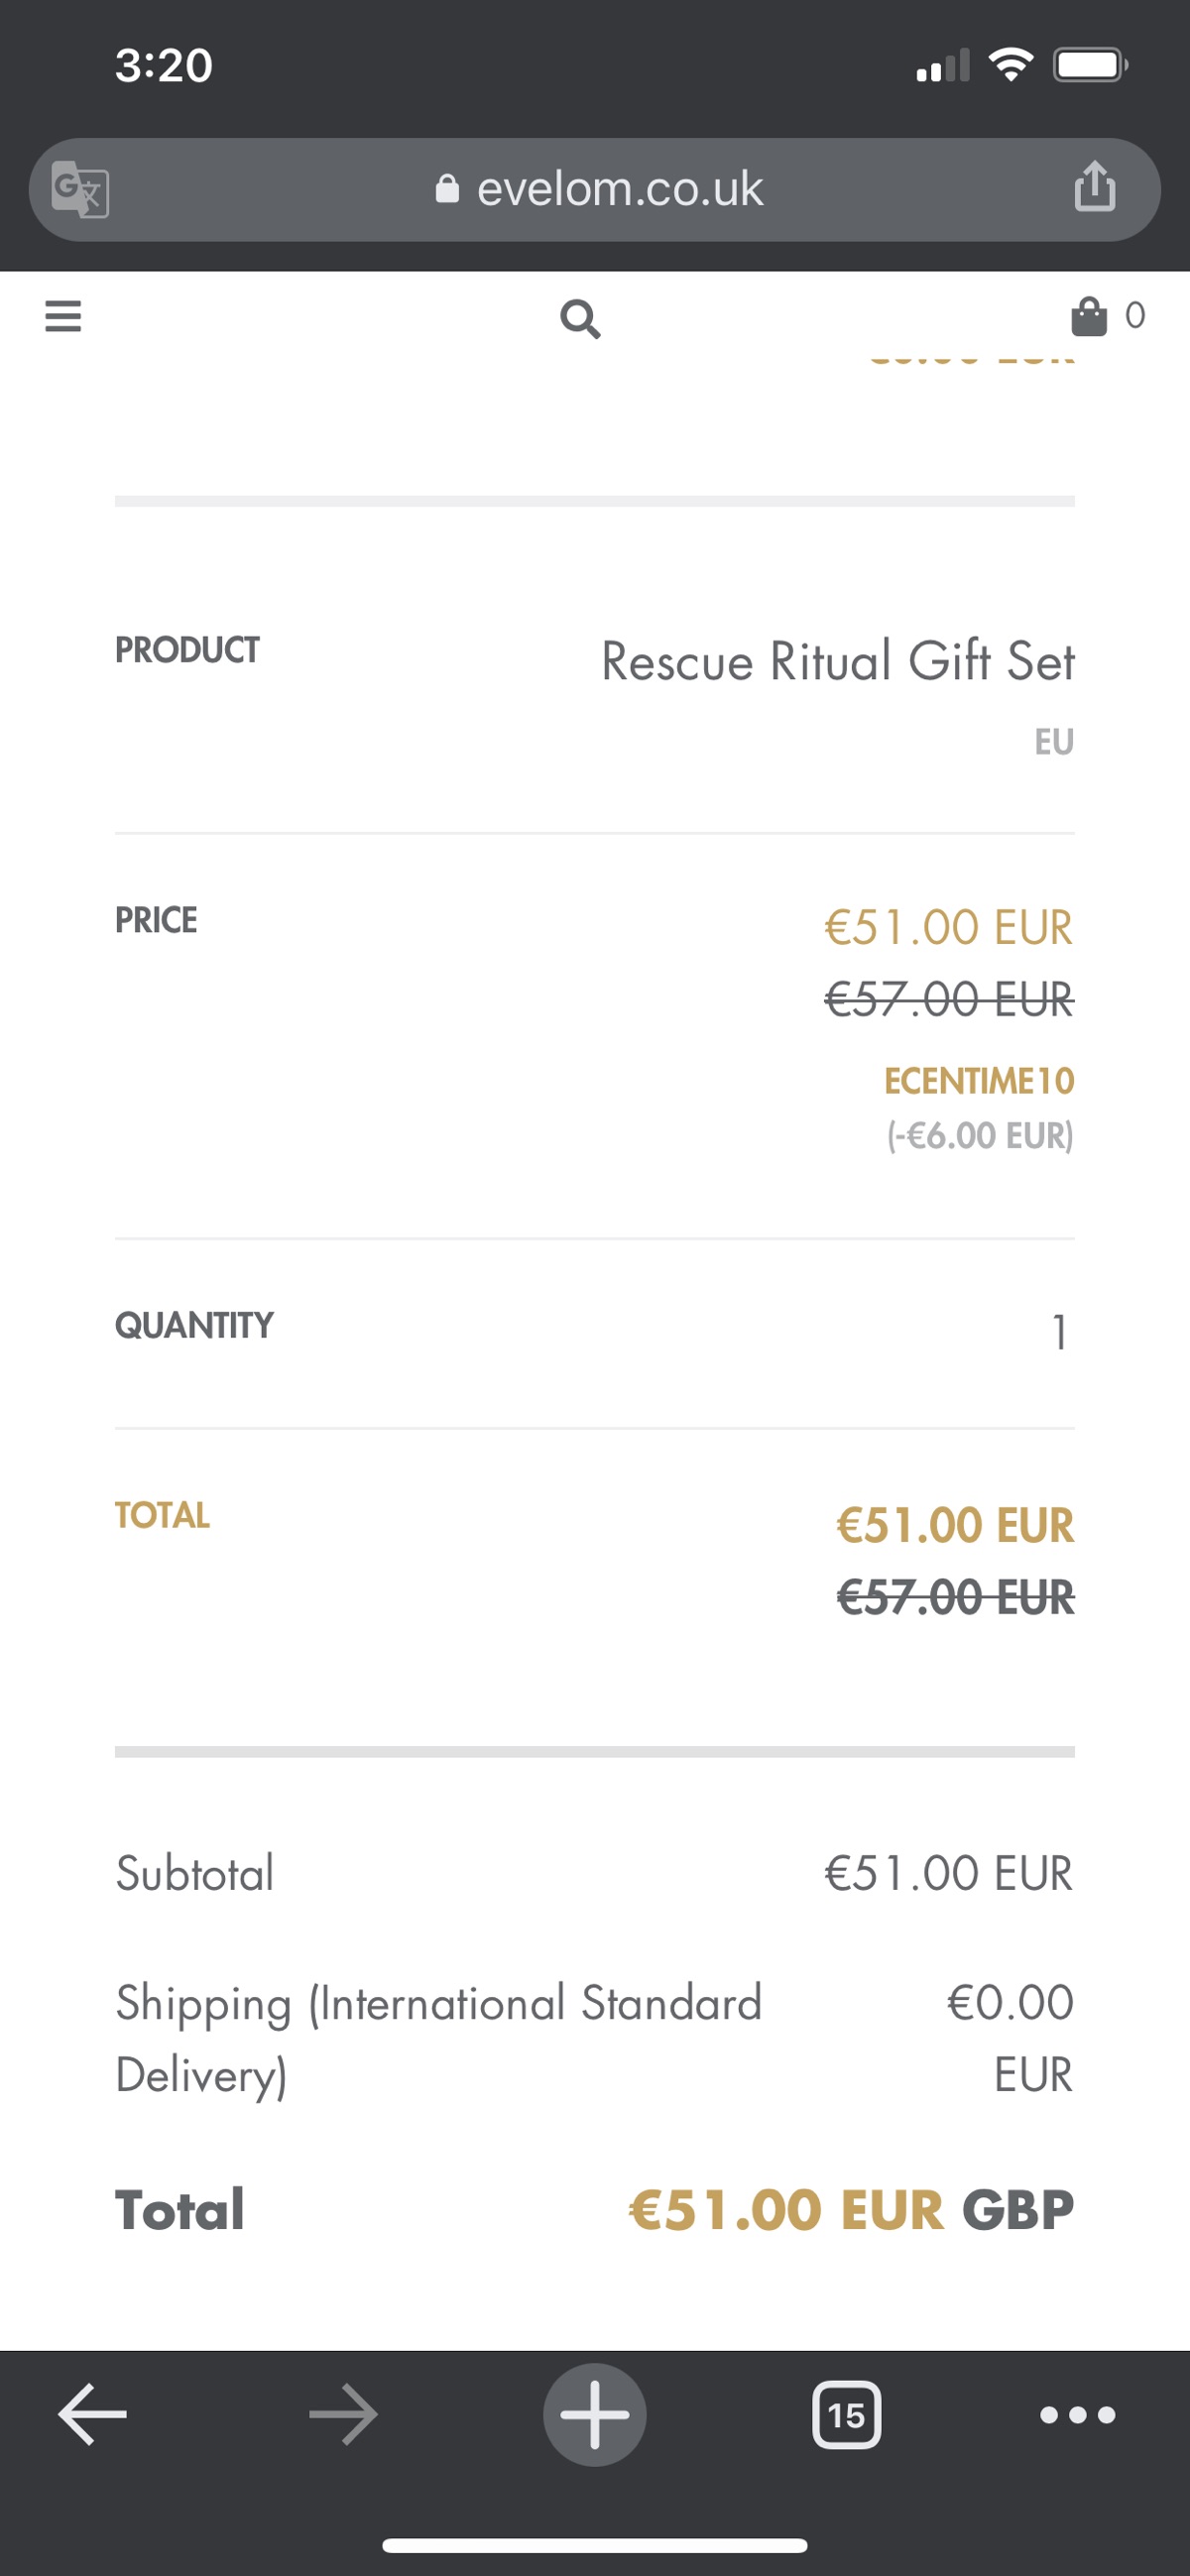The image size is (1190, 2576).
Task: Tap the bottom home indicator bar
Action: (x=595, y=2545)
